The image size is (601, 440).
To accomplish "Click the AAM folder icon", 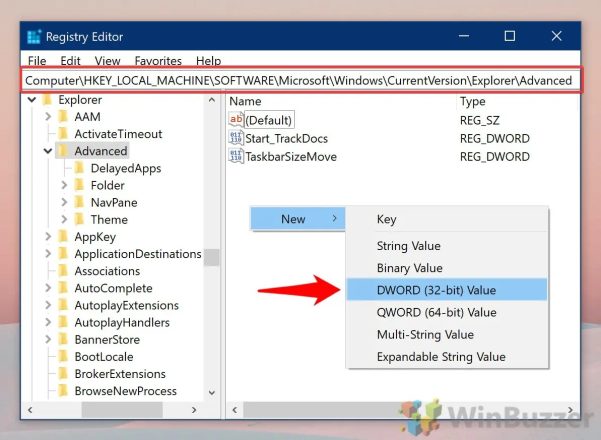I will [x=63, y=117].
